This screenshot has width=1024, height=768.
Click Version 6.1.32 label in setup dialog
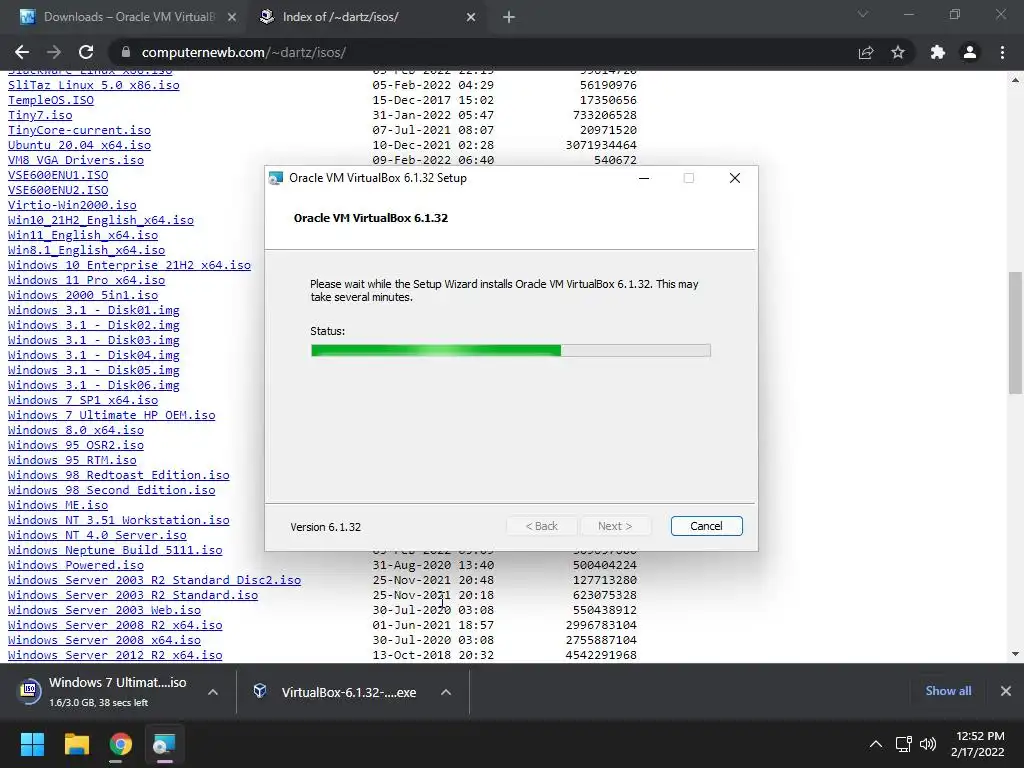click(325, 527)
